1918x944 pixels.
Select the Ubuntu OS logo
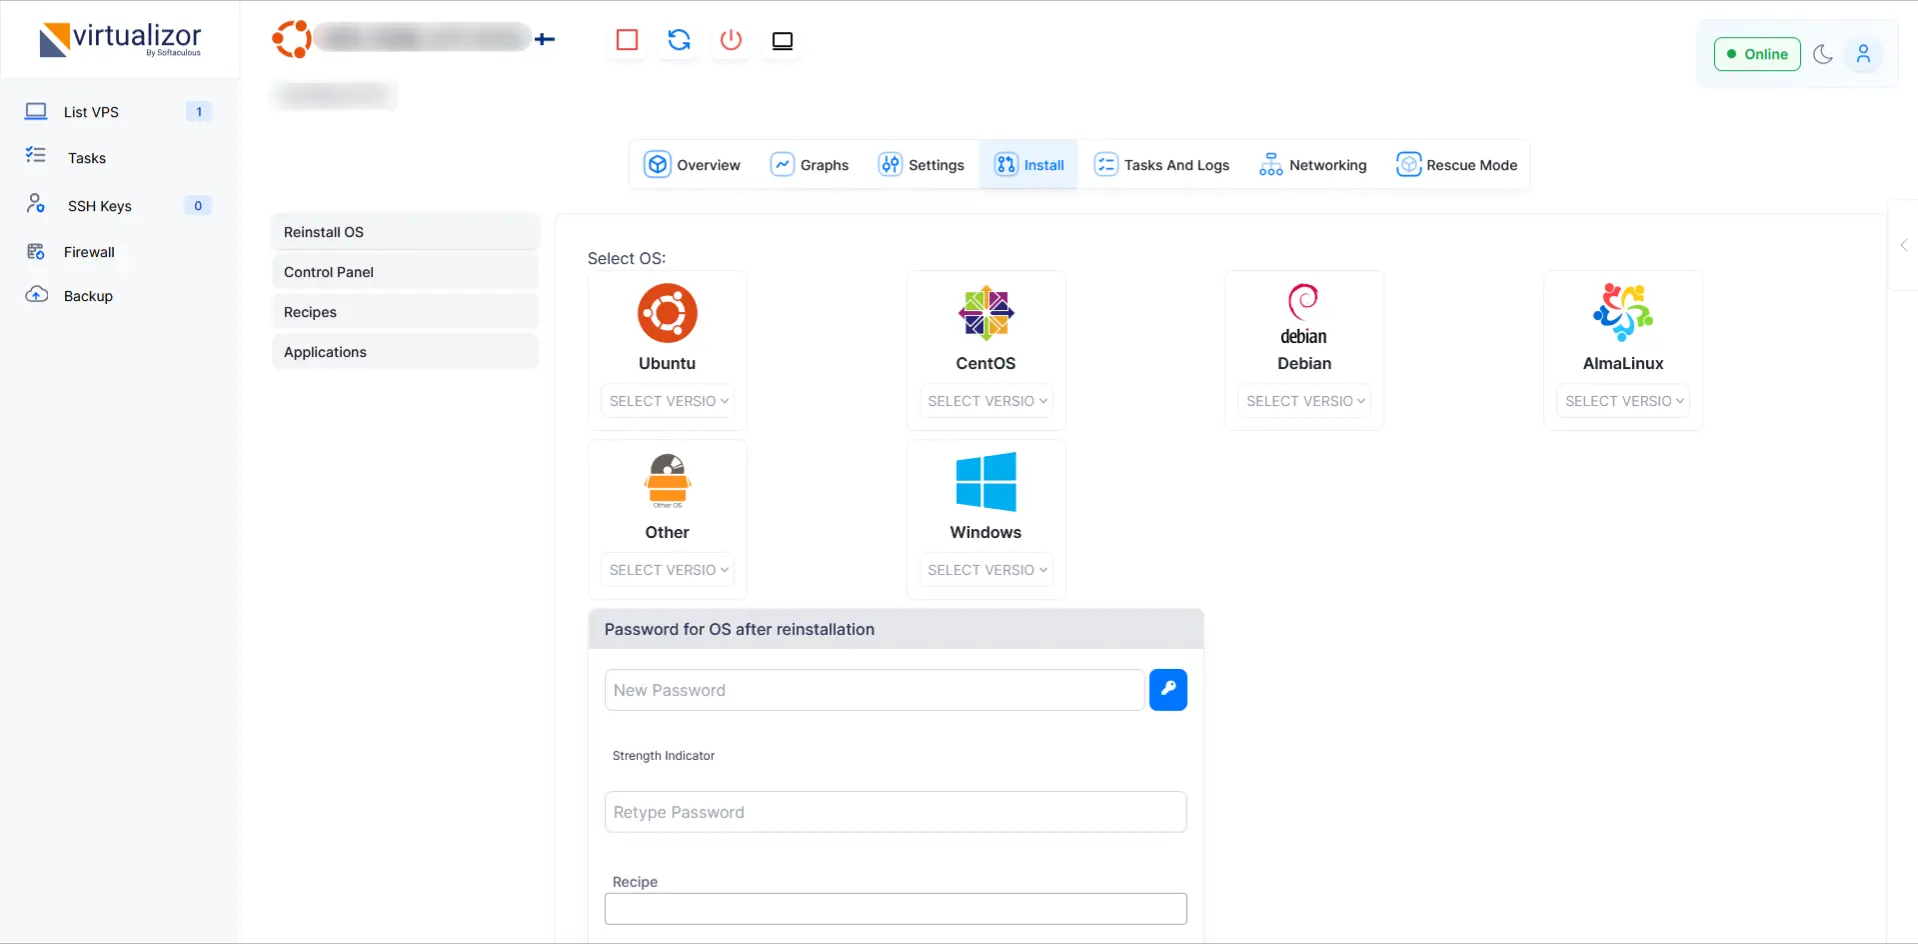click(667, 313)
